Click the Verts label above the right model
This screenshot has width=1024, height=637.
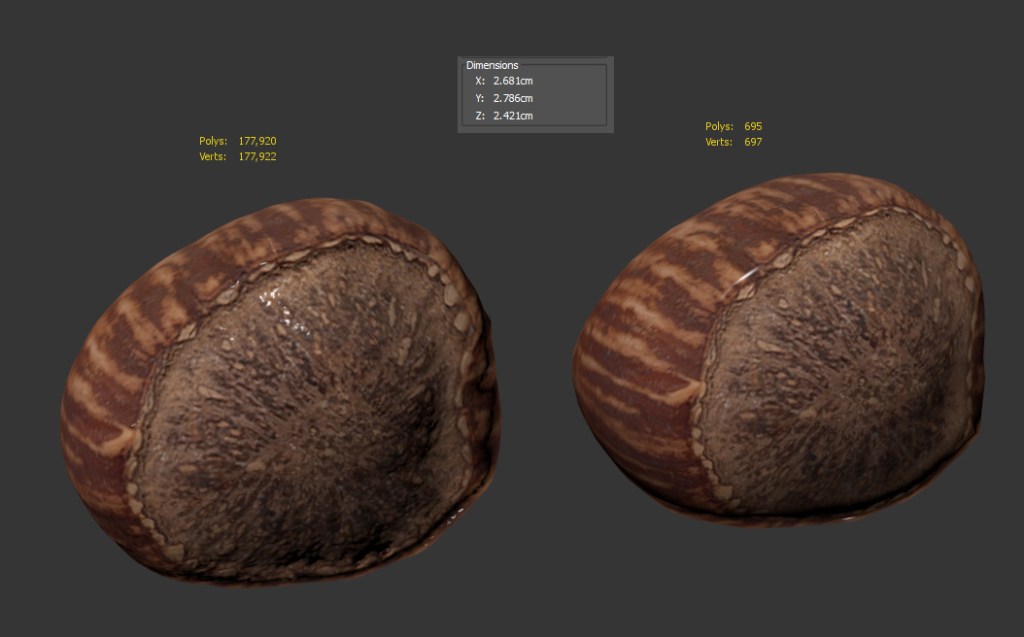pyautogui.click(x=719, y=142)
